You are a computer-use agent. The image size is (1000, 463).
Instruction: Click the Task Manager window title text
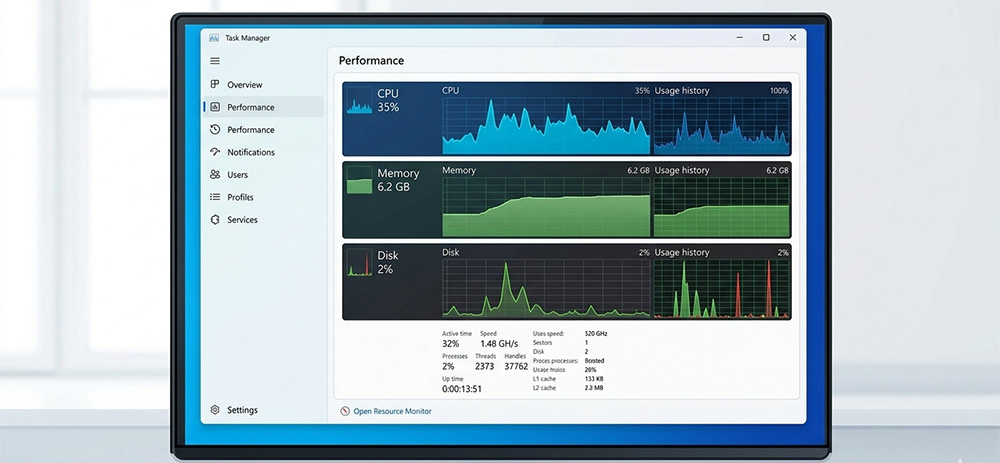pos(247,38)
